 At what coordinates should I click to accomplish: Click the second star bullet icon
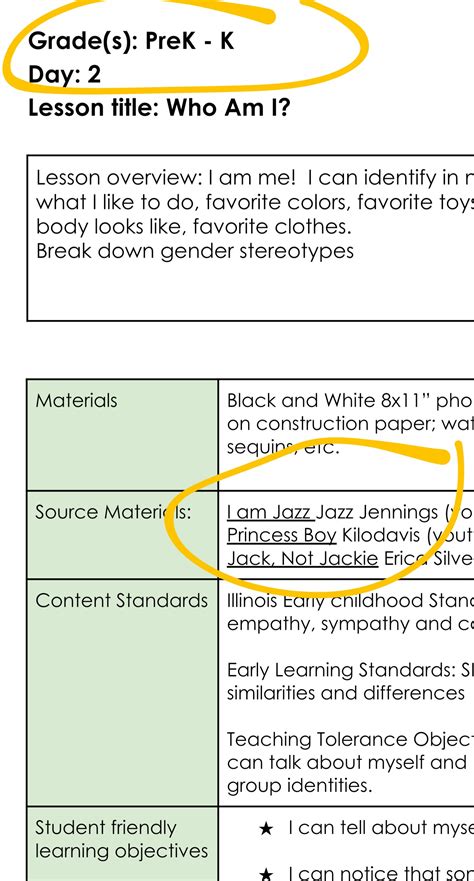click(x=266, y=874)
